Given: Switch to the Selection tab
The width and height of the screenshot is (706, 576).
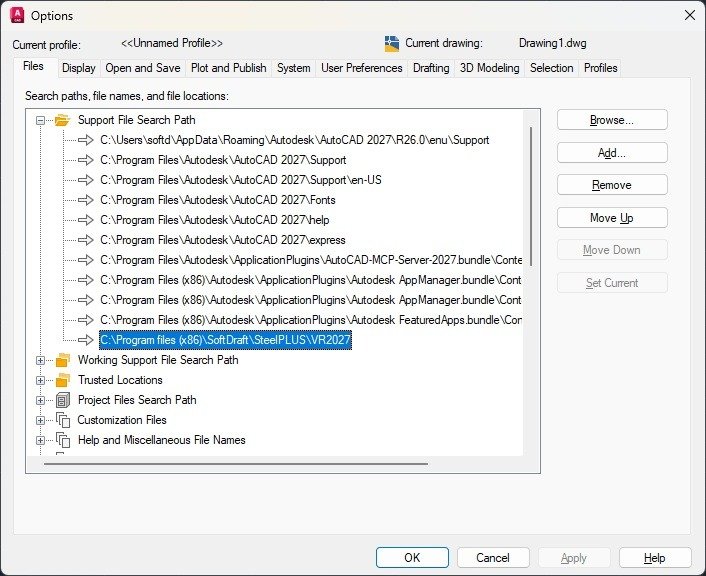Looking at the screenshot, I should pos(552,68).
